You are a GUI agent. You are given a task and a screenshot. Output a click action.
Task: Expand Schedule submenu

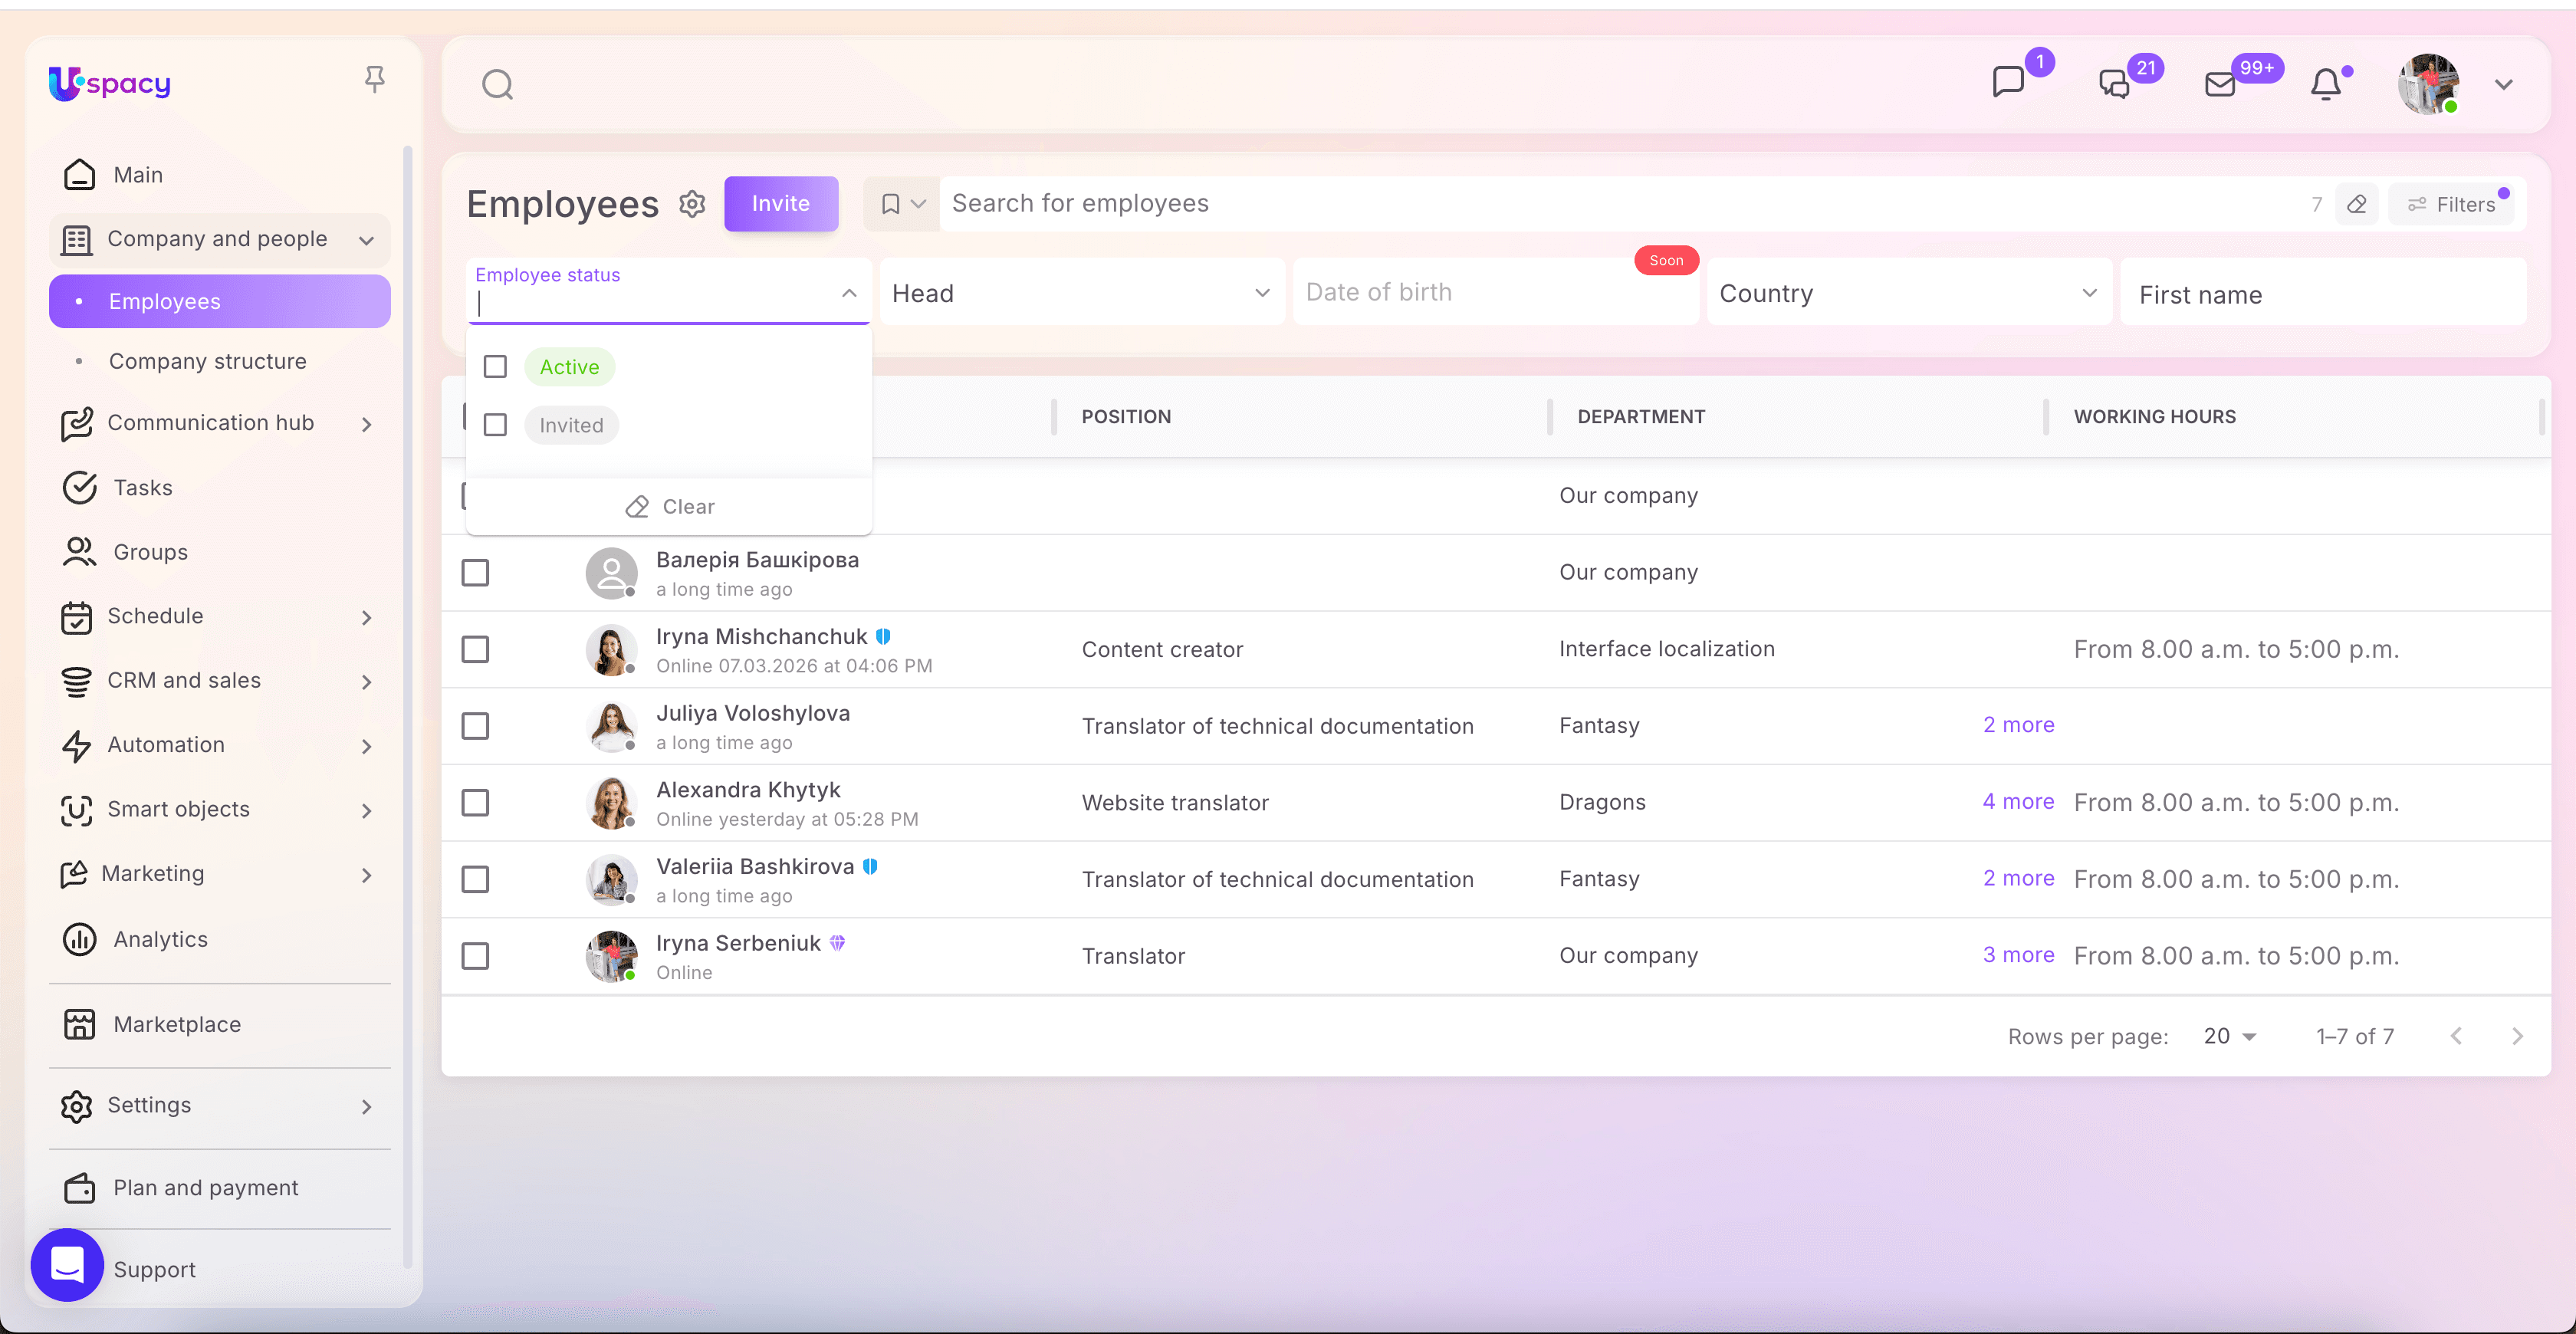[x=367, y=617]
